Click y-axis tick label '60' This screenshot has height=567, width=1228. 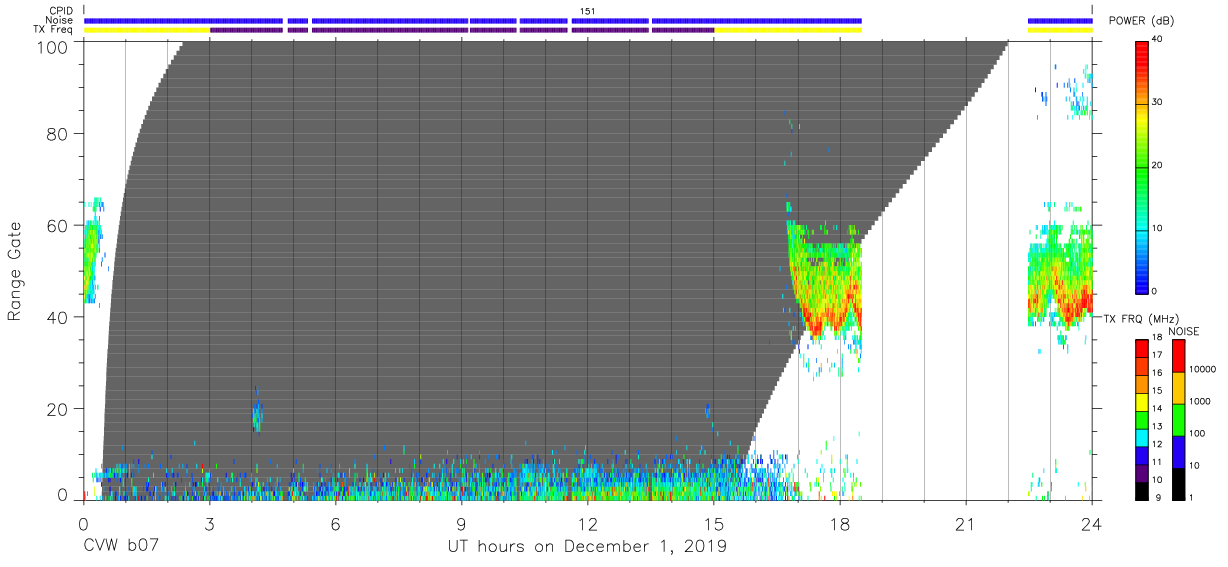pos(59,225)
